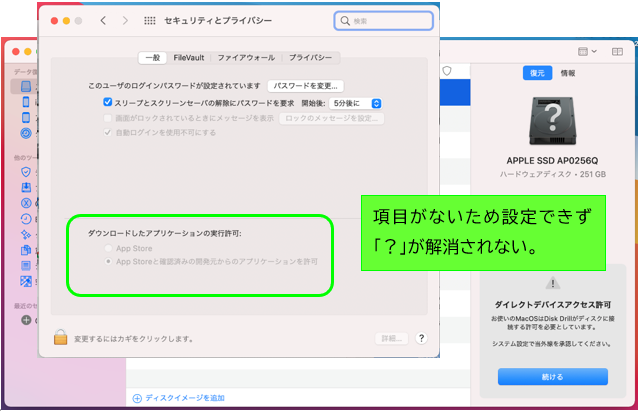
Task: Switch to the 一般 tab
Action: click(x=152, y=58)
